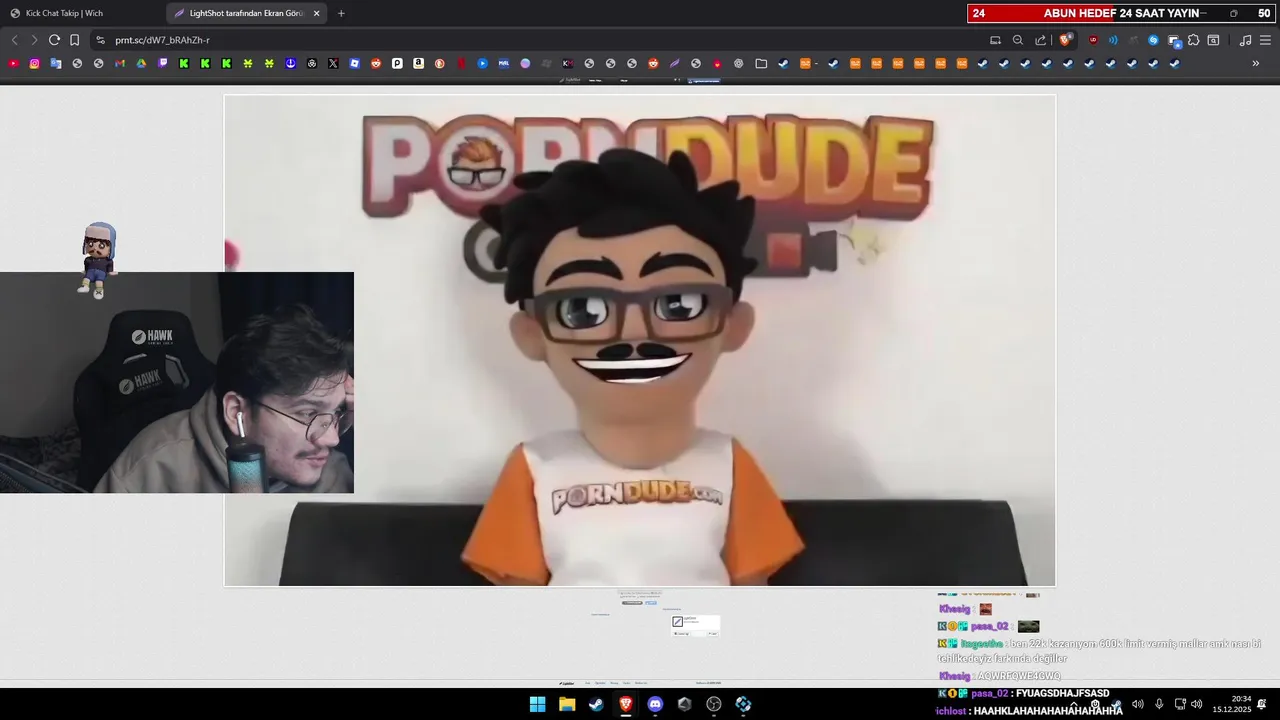The height and width of the screenshot is (720, 1280).
Task: Show hidden bookmarks with the double chevron
Action: coord(1256,63)
